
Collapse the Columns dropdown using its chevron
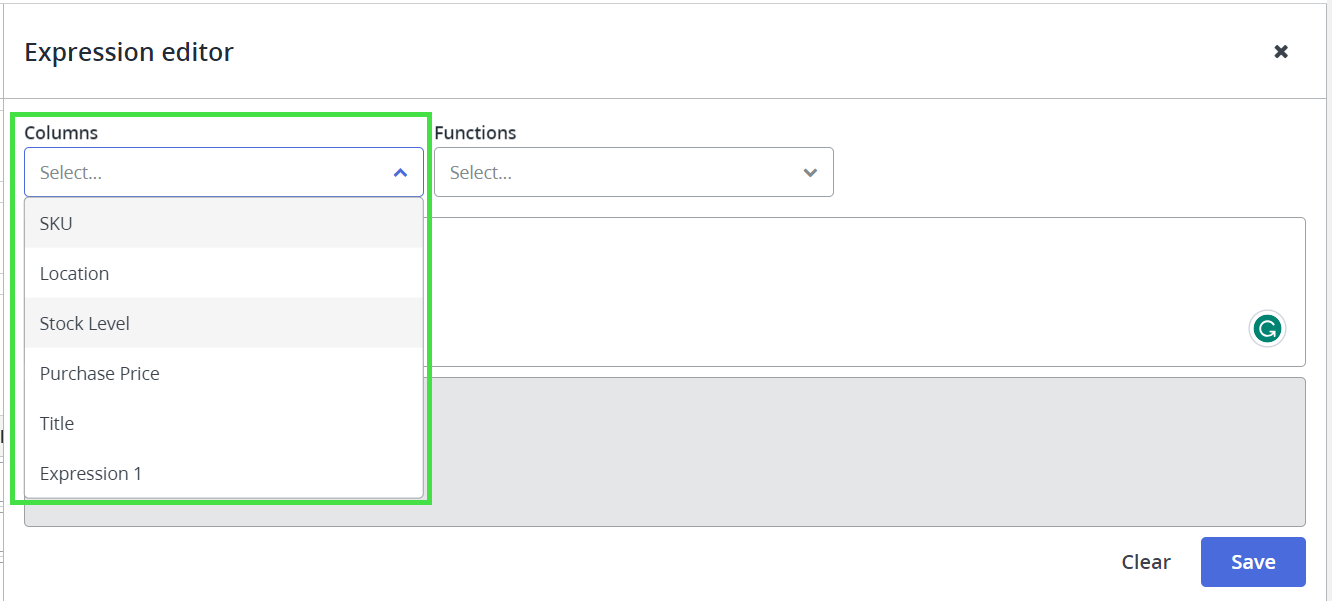point(400,173)
